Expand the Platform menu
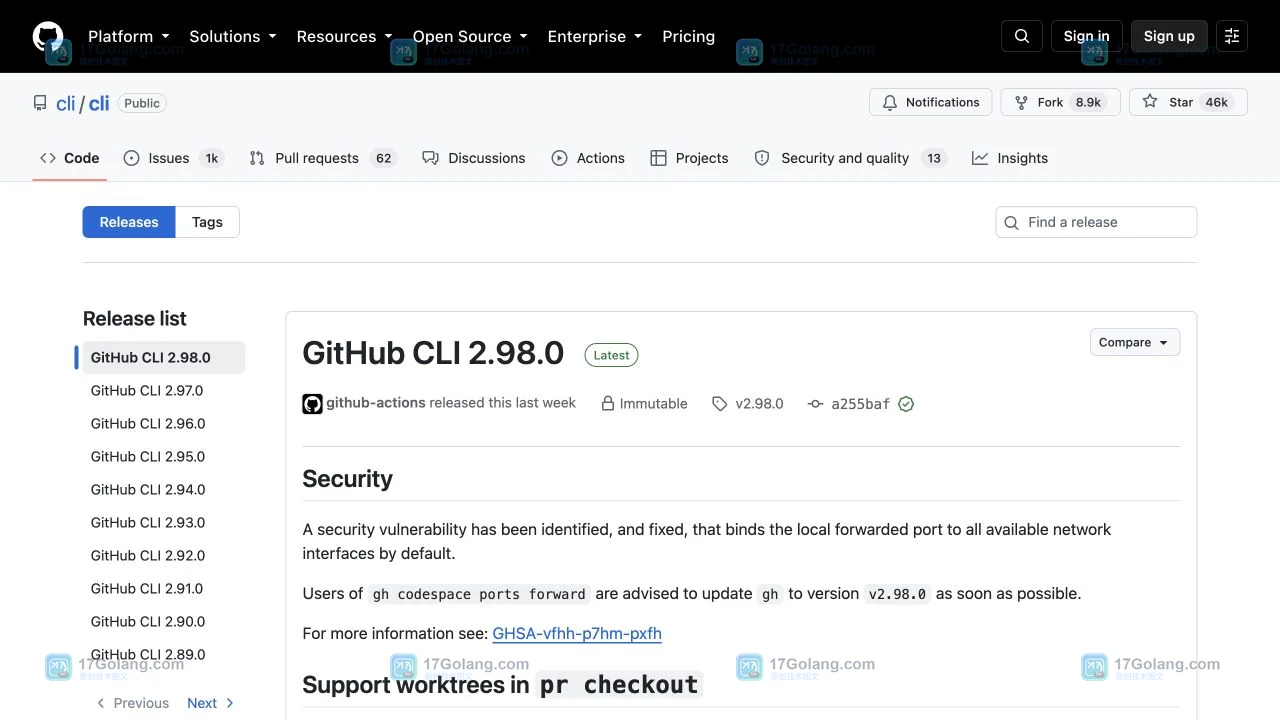The width and height of the screenshot is (1280, 720). point(129,36)
